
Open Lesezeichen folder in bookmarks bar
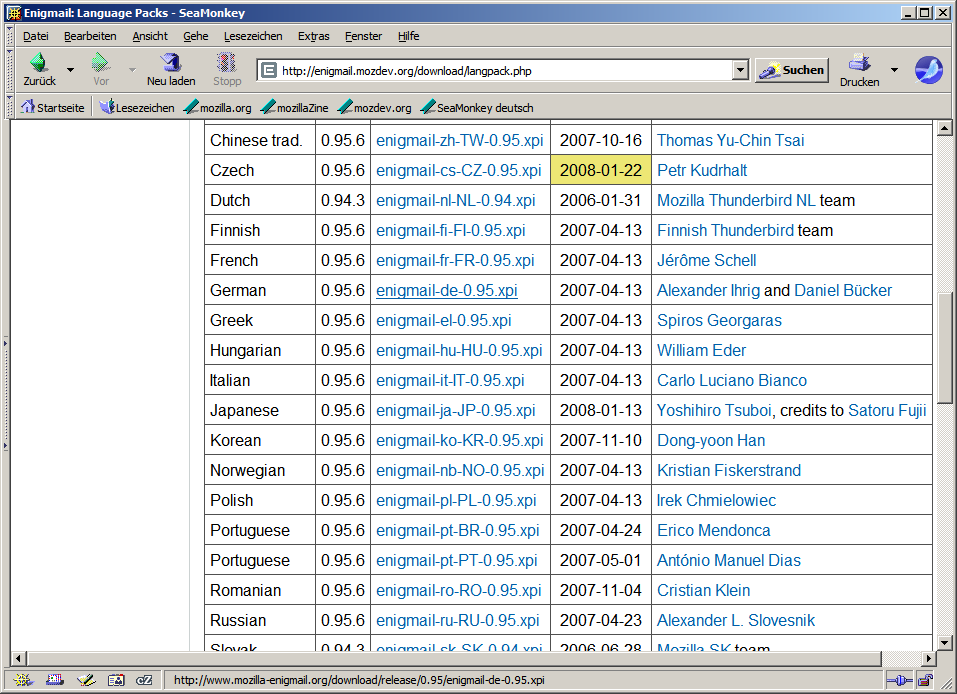coord(137,107)
